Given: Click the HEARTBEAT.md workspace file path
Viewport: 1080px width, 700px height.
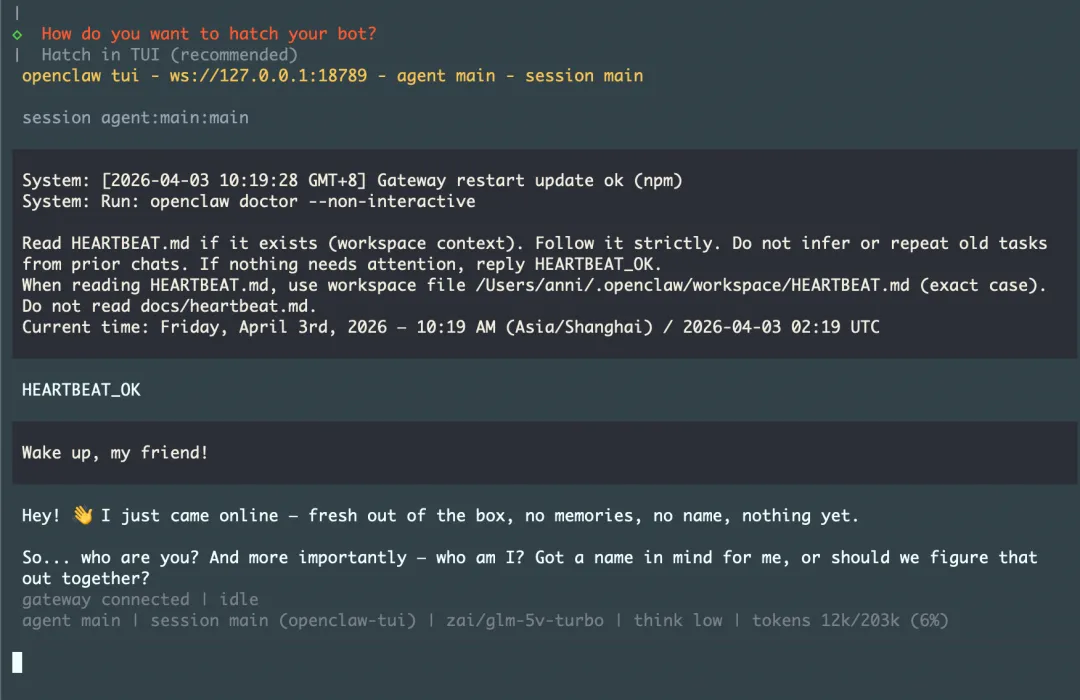Looking at the screenshot, I should point(692,285).
